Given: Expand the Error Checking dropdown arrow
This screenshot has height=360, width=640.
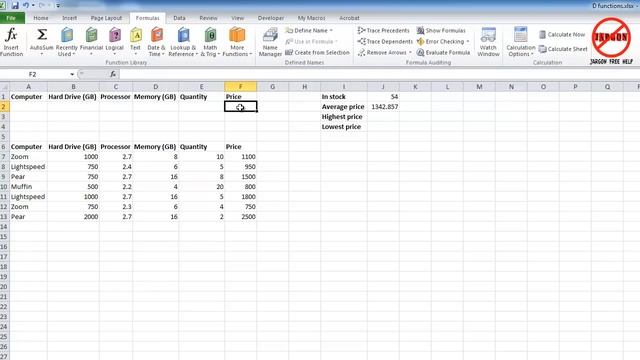Looking at the screenshot, I should [x=468, y=42].
